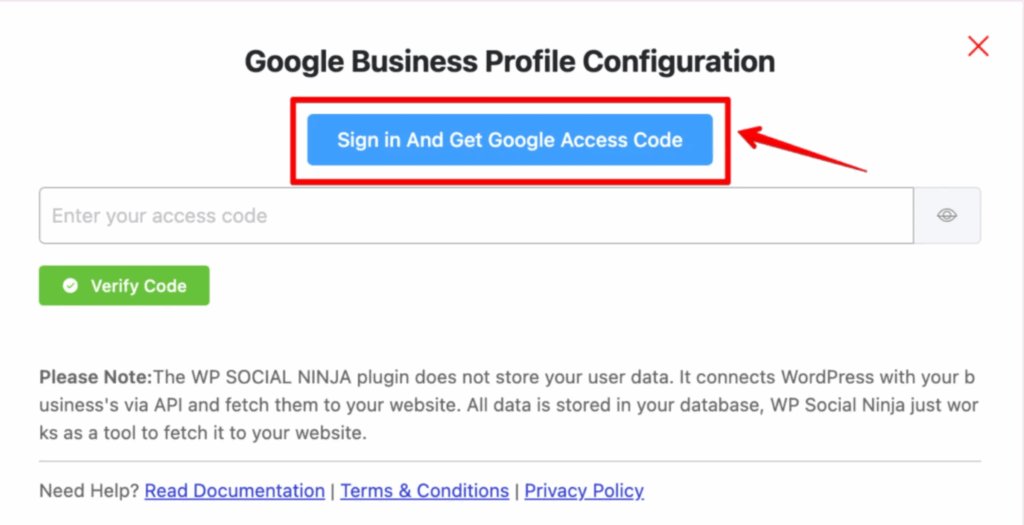Toggle access code visibility eye icon
Viewport: 1024px width, 525px height.
click(x=947, y=216)
